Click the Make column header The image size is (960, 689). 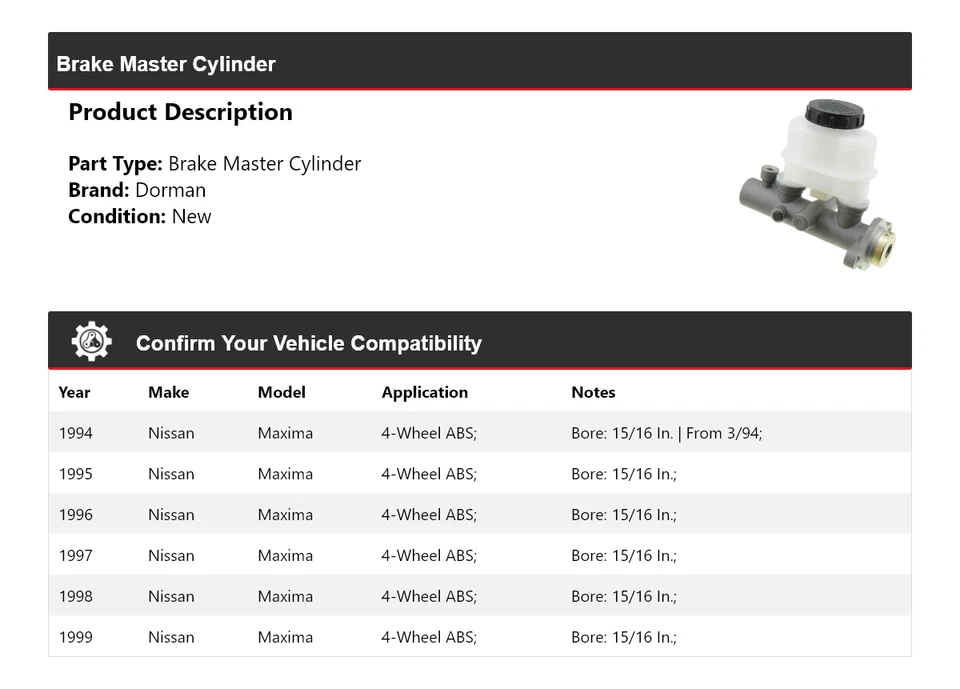tap(168, 392)
